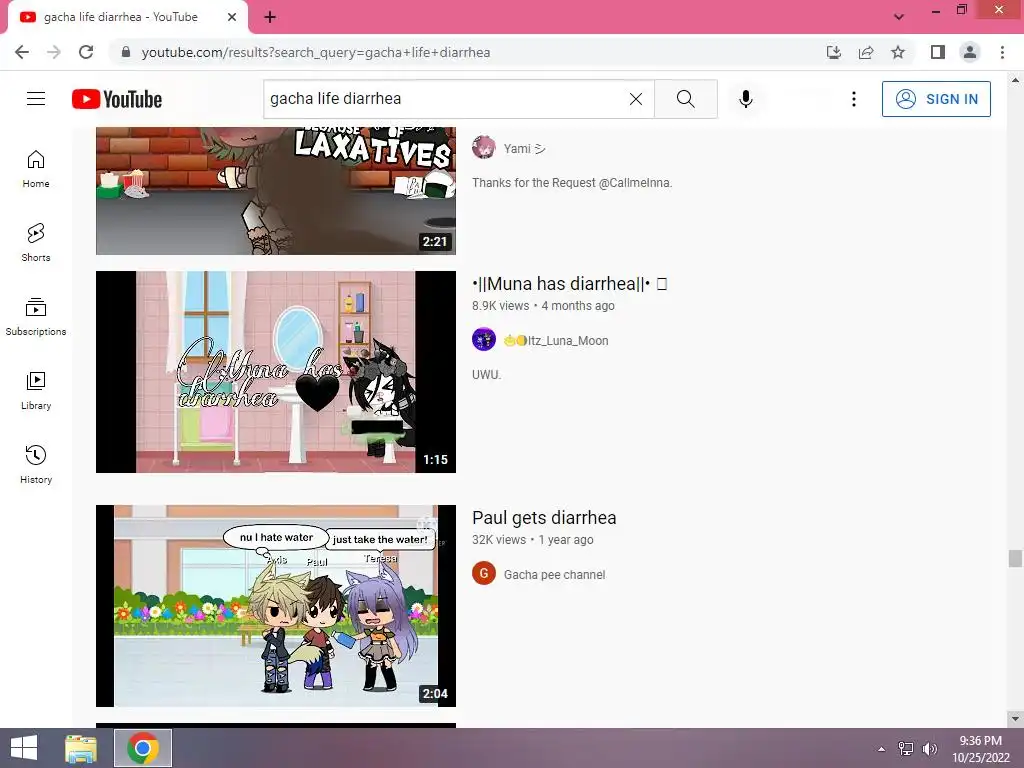
Task: Reload the page
Action: [x=86, y=52]
